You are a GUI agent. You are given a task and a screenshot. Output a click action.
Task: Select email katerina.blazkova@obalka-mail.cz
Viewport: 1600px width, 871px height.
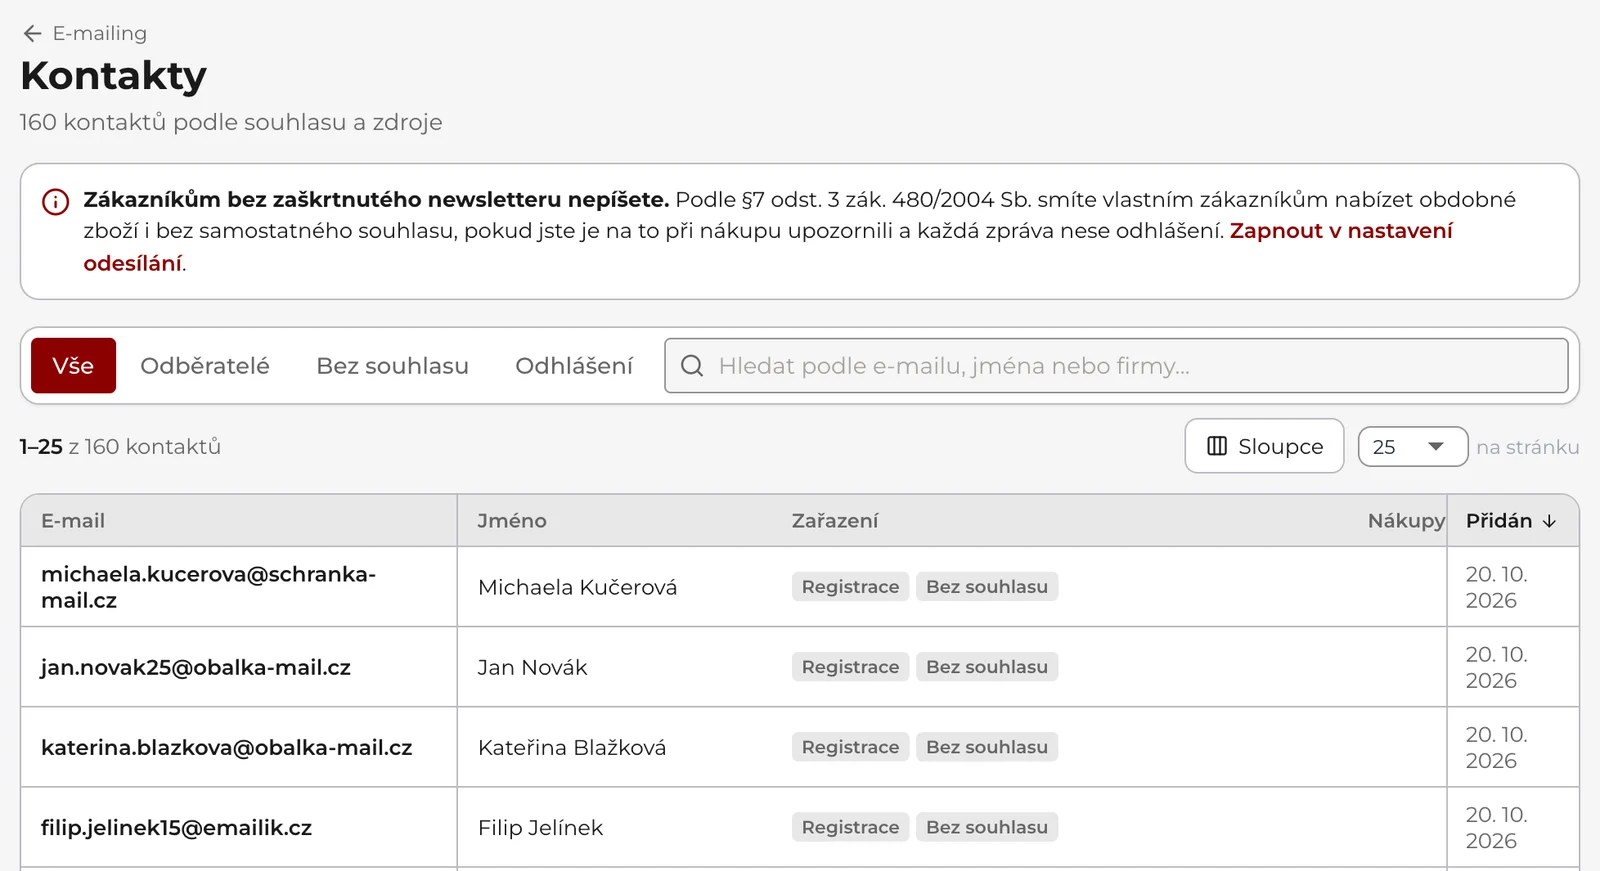(227, 747)
